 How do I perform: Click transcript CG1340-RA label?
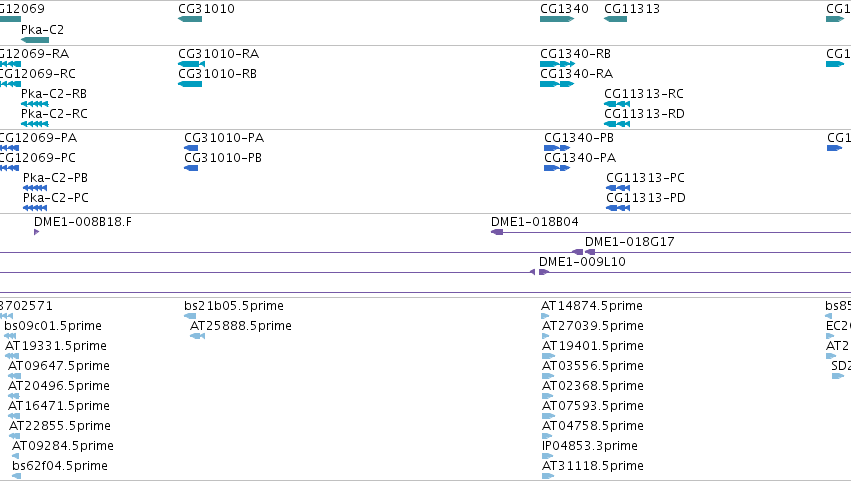click(x=576, y=74)
